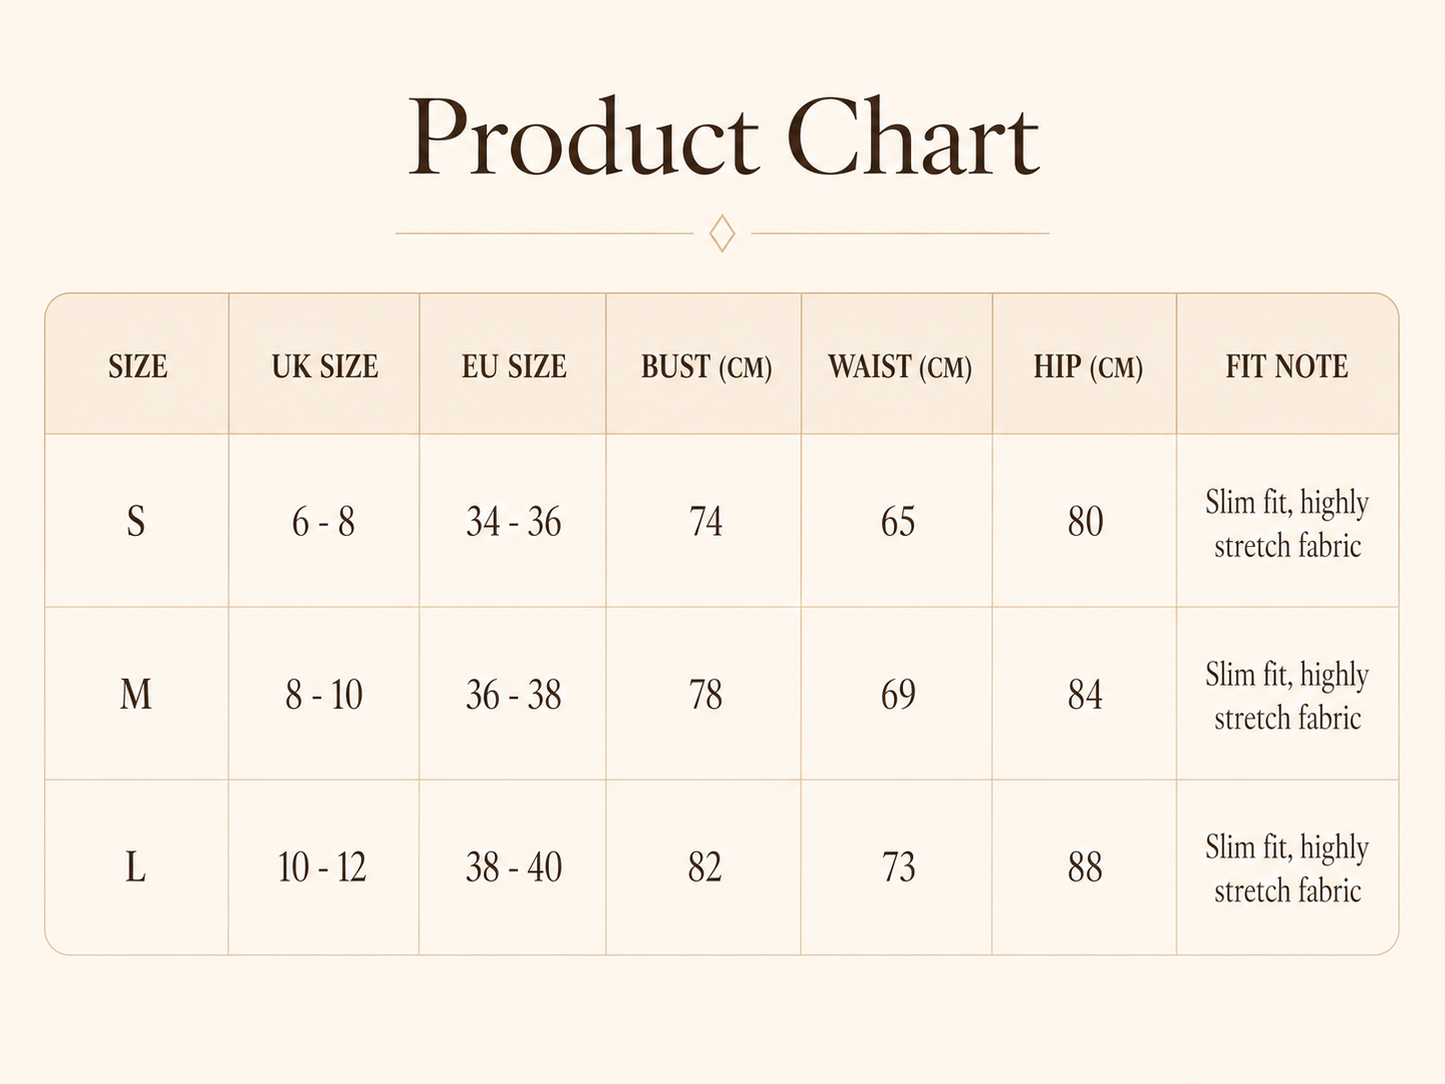This screenshot has height=1084, width=1445.
Task: Select the size M row label
Action: click(x=136, y=694)
